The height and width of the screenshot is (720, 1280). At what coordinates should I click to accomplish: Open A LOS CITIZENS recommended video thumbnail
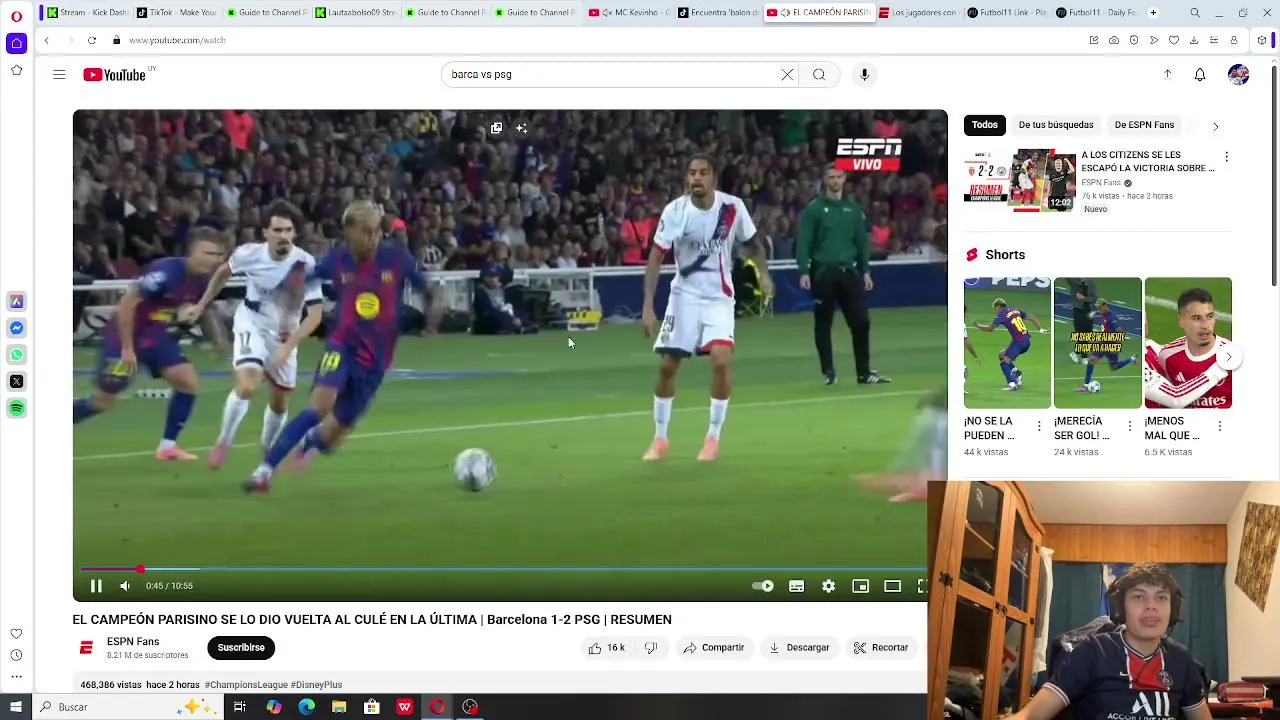click(1019, 180)
